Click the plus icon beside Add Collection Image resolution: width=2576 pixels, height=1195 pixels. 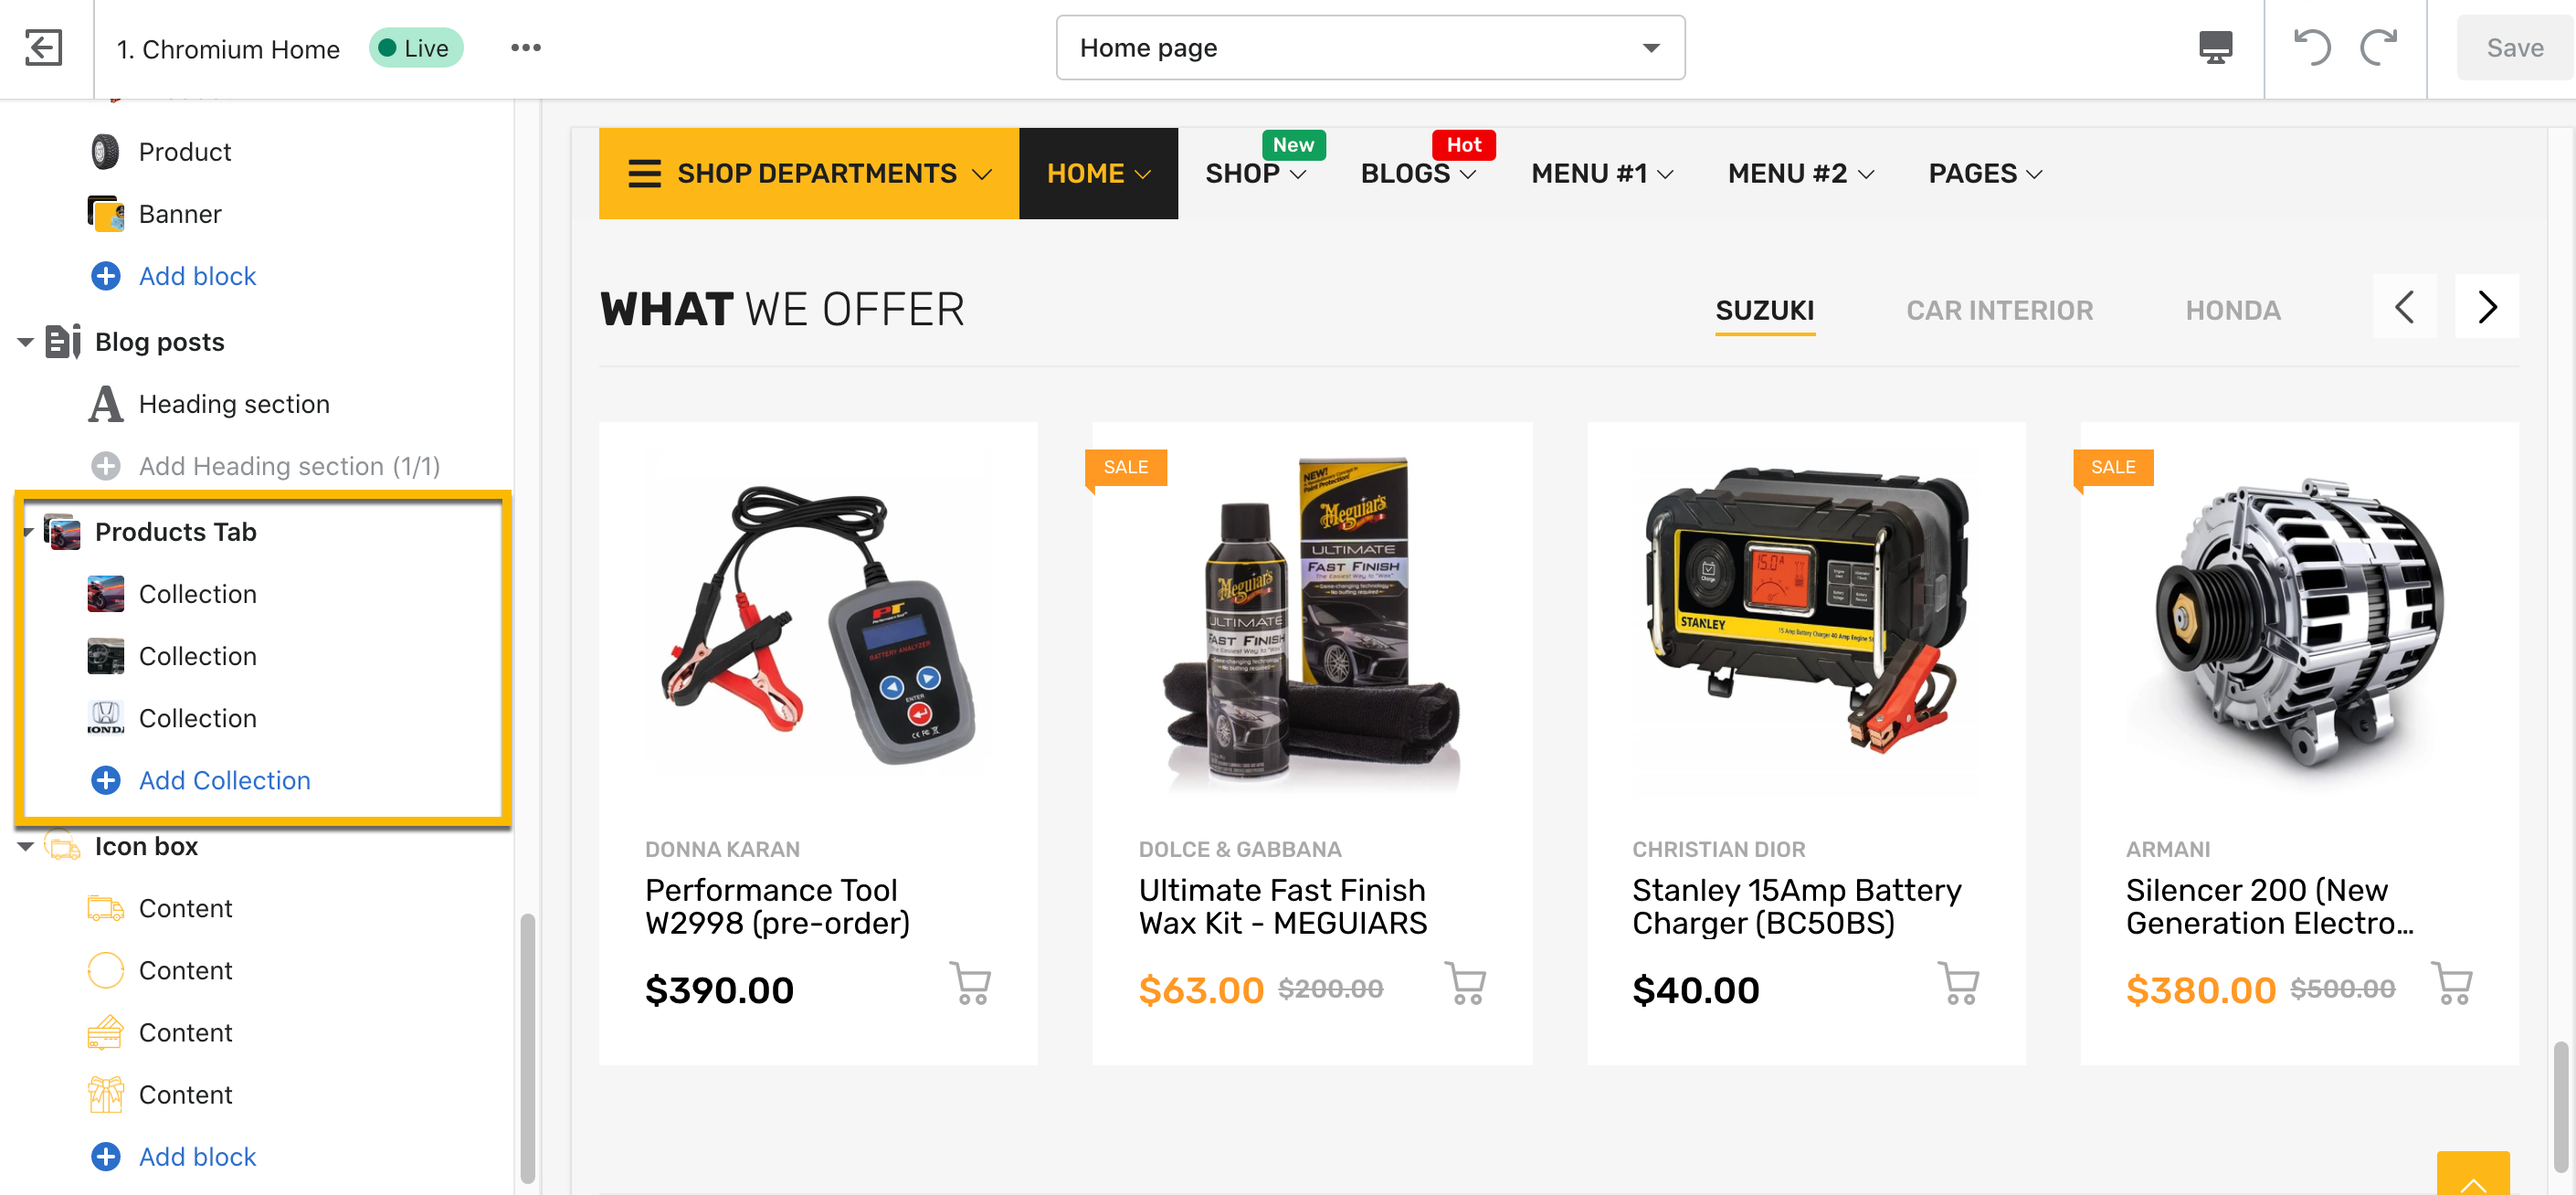106,780
